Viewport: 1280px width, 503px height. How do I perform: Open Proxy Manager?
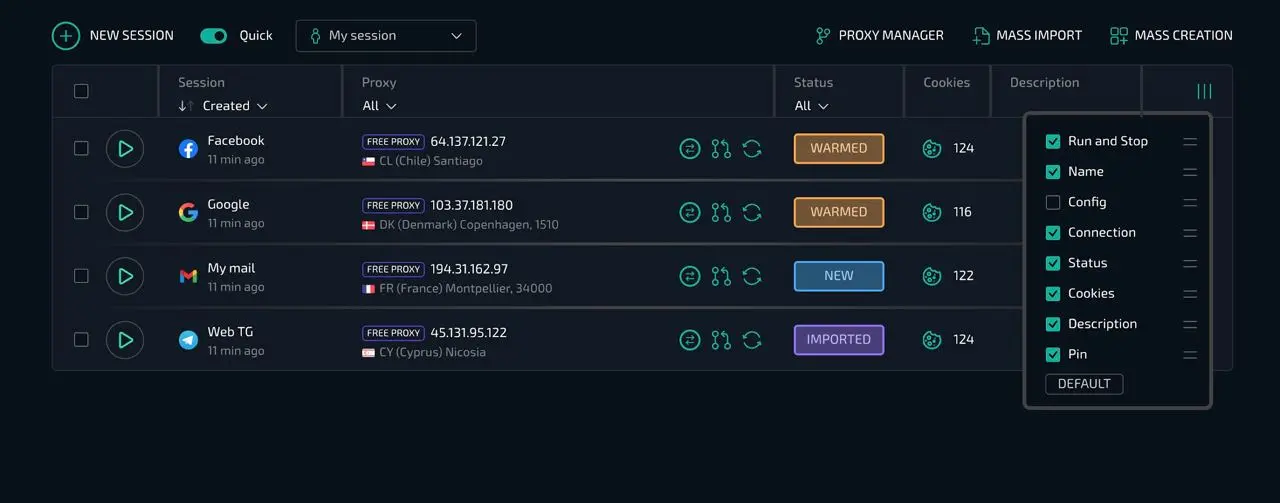(879, 36)
